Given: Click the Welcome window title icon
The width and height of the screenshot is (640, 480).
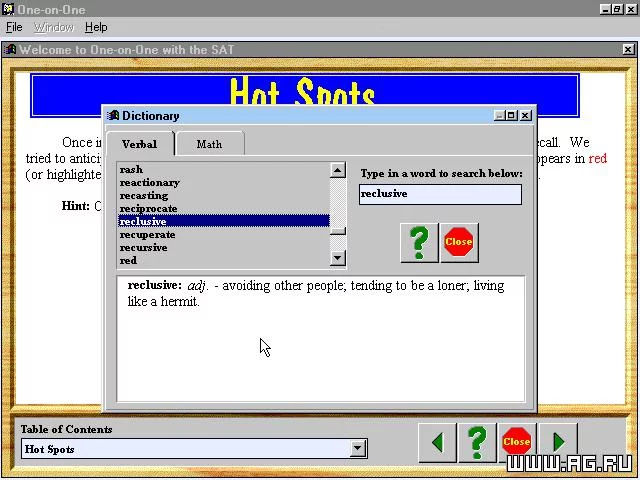Looking at the screenshot, I should click(x=10, y=49).
